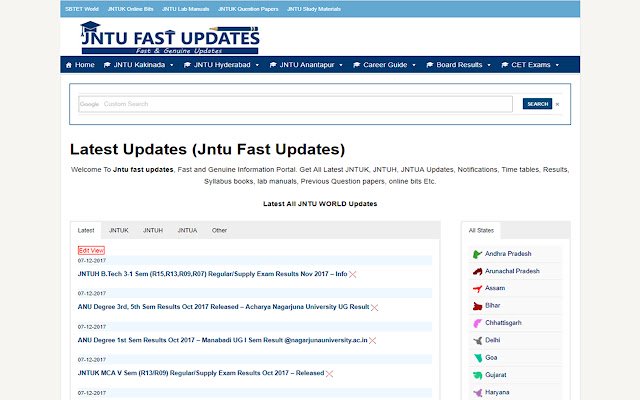Click the JNTU Fast Updates logo
This screenshot has height=400, width=640.
click(170, 38)
